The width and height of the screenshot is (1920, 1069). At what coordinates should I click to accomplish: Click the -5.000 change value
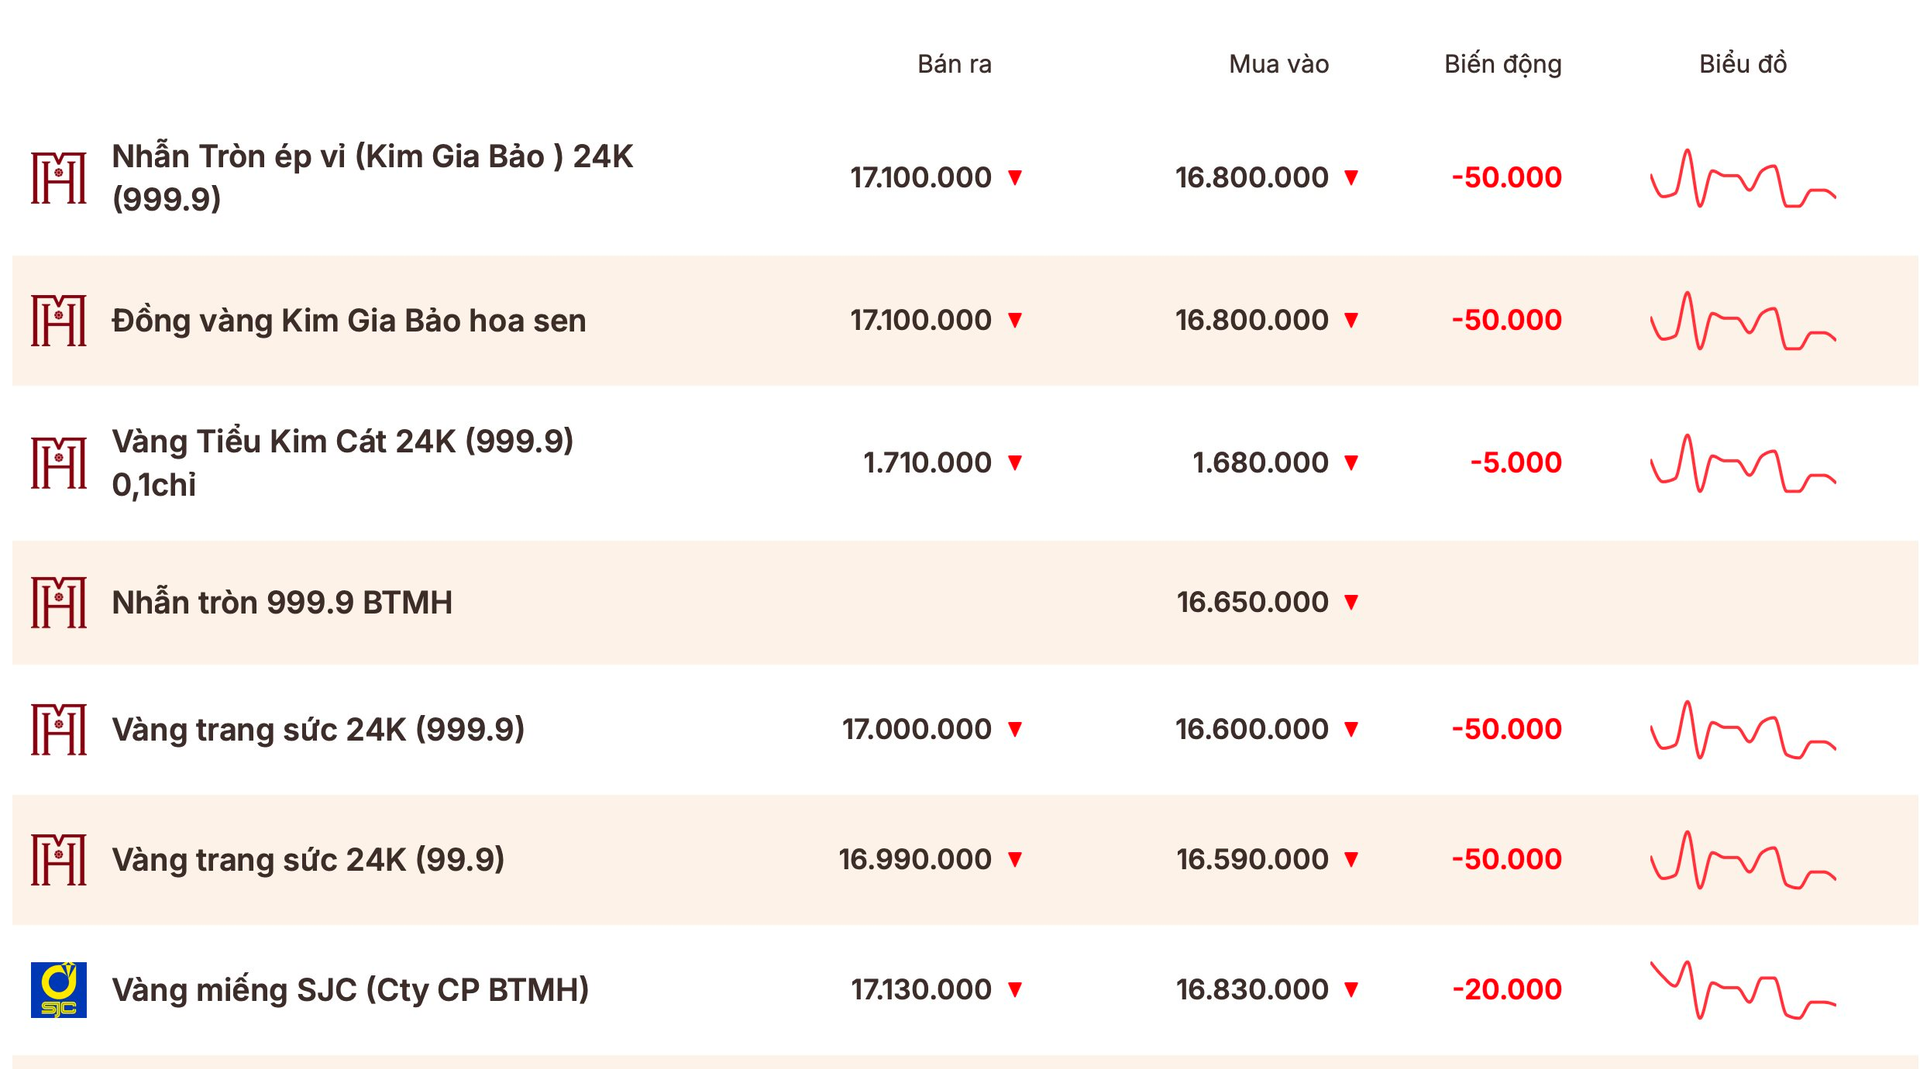click(x=1515, y=463)
